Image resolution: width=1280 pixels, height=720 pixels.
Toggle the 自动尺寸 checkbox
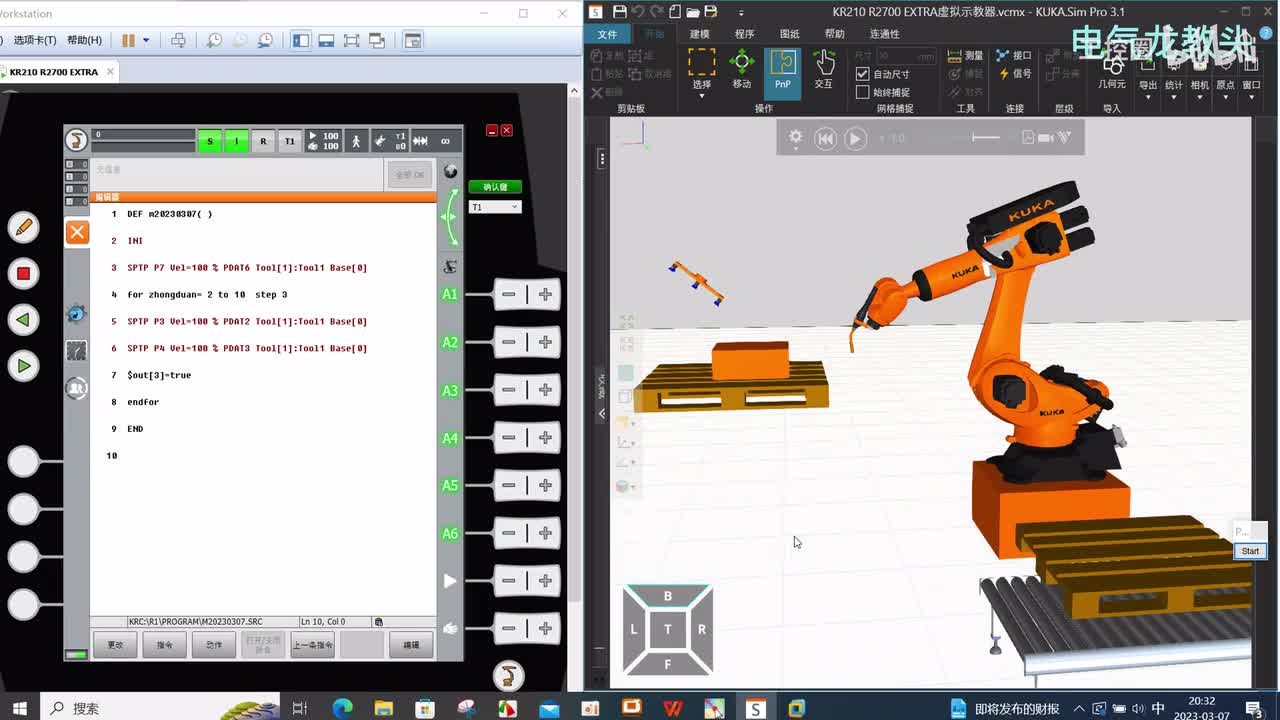(x=863, y=74)
